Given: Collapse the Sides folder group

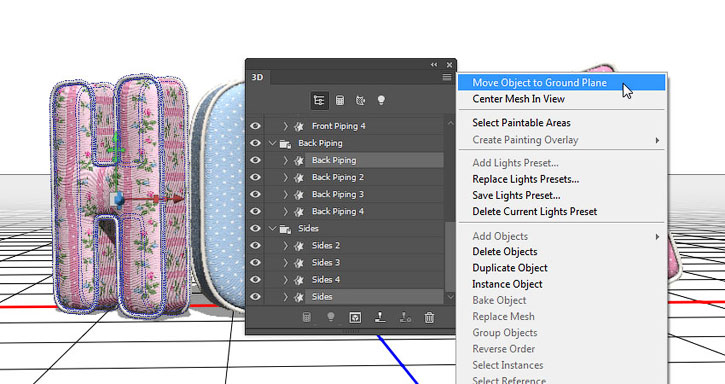Looking at the screenshot, I should pyautogui.click(x=272, y=228).
